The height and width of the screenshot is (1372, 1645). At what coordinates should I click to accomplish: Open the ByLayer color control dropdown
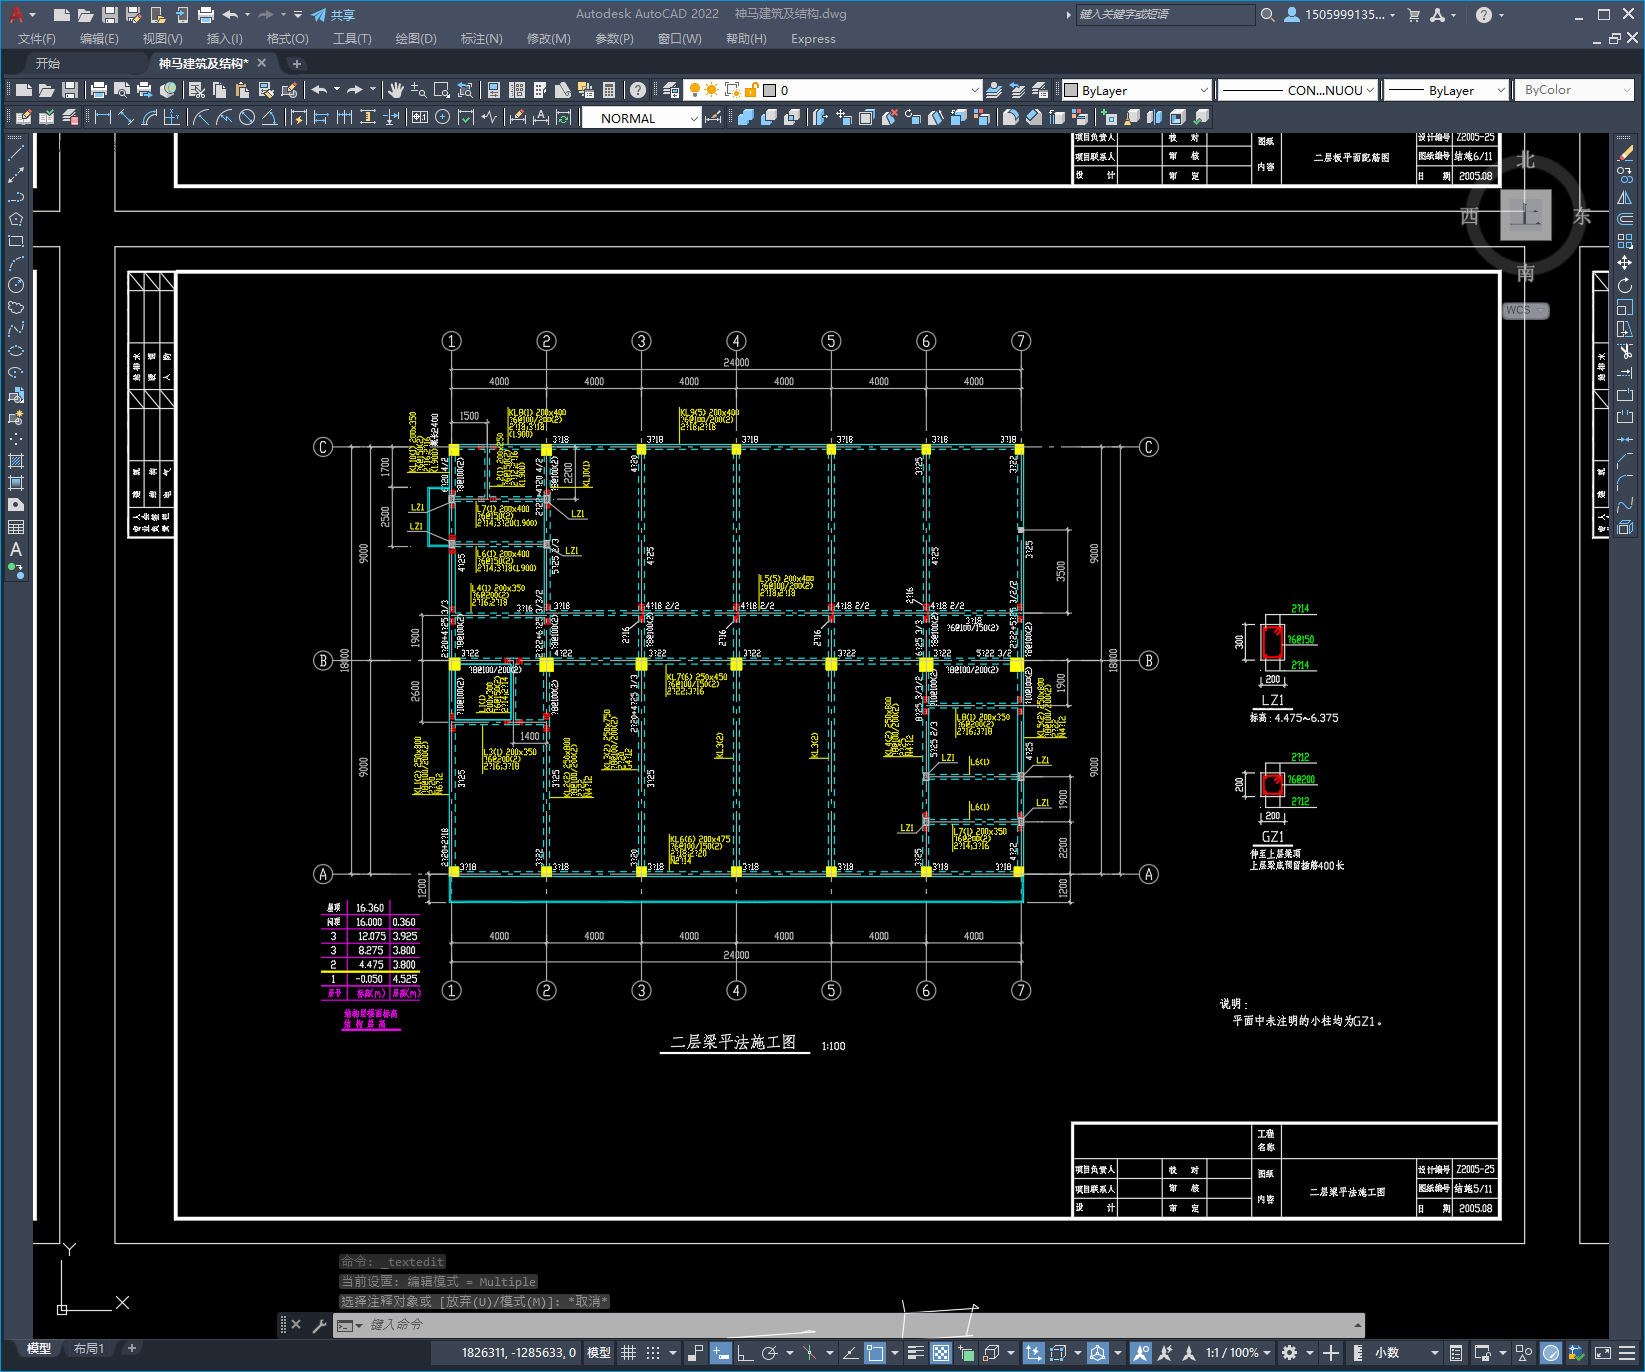pos(1136,90)
